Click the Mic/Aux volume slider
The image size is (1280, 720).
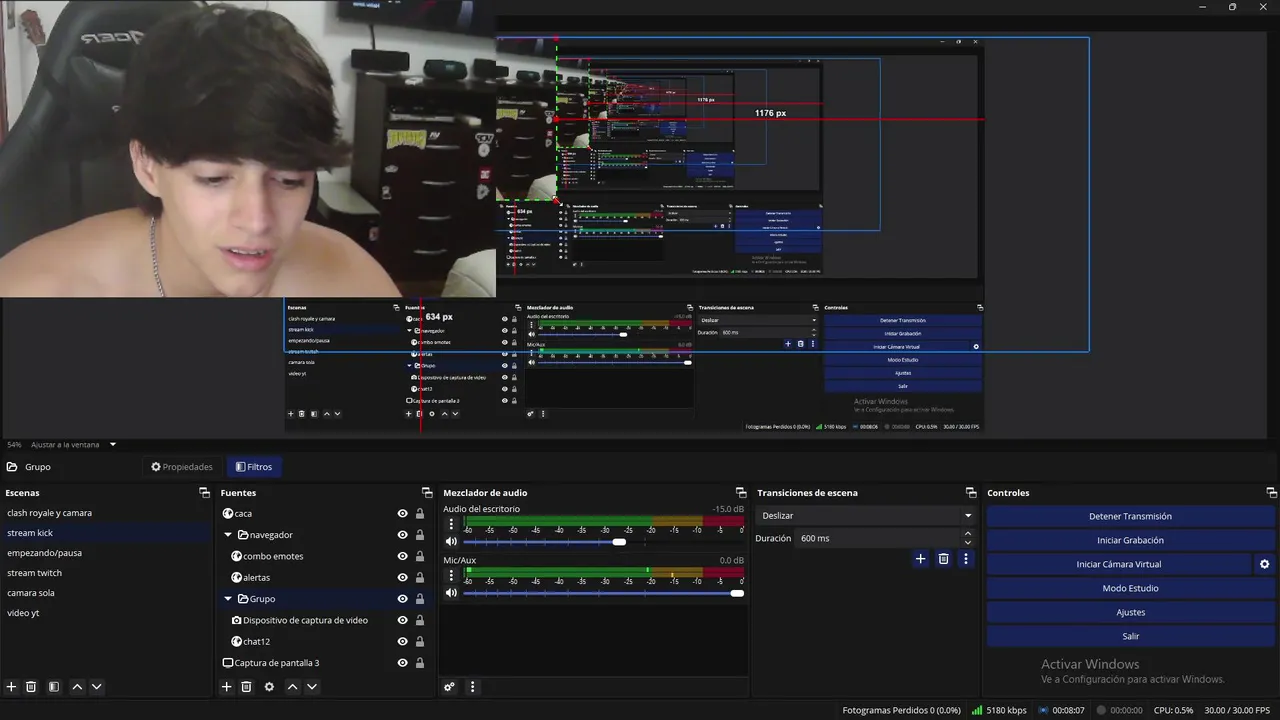pyautogui.click(x=603, y=593)
